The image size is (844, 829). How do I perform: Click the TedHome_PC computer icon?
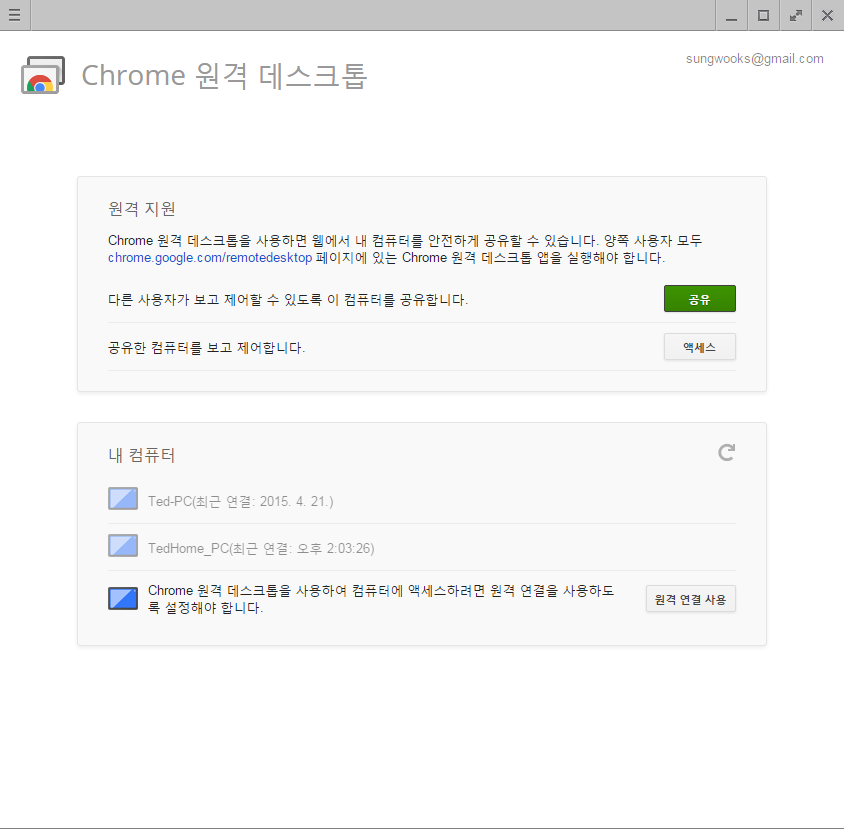[x=123, y=545]
